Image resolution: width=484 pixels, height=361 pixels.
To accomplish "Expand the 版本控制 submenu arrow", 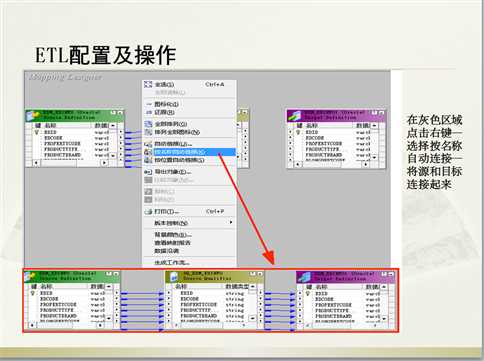I will tap(231, 222).
